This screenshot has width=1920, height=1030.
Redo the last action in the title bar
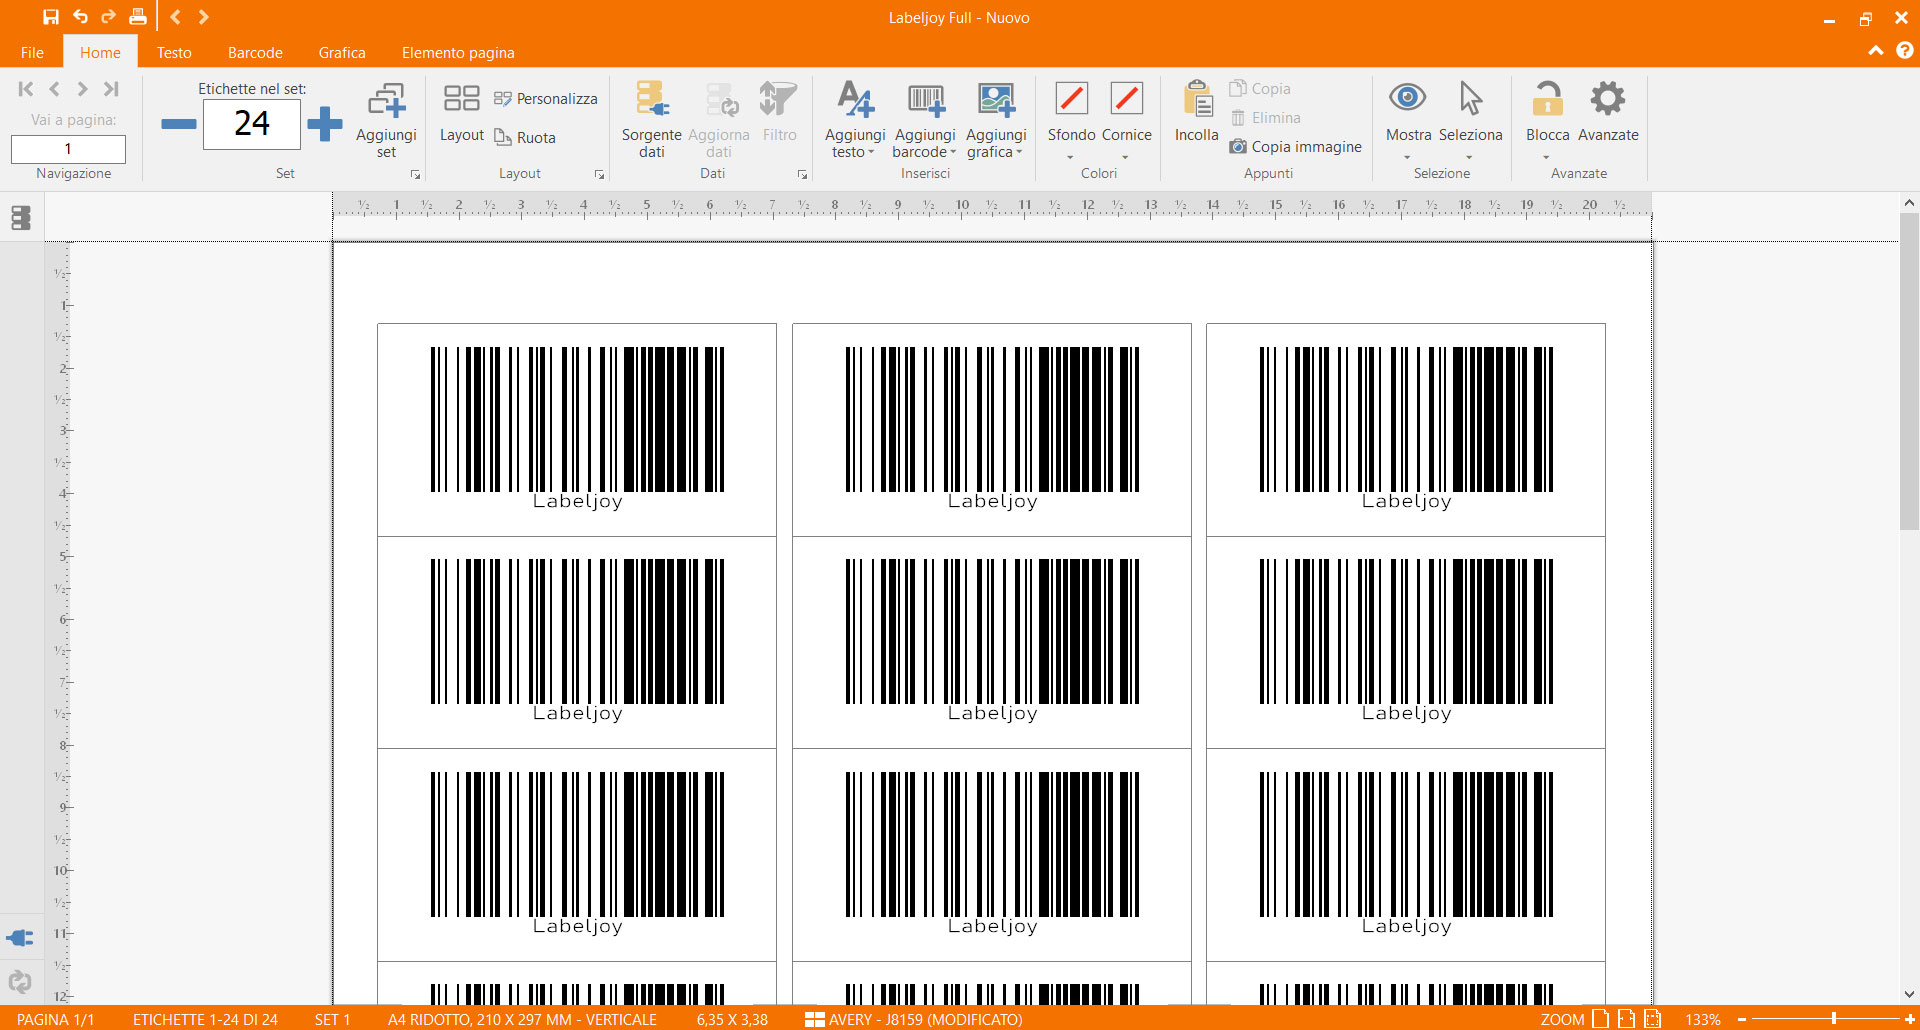coord(108,17)
